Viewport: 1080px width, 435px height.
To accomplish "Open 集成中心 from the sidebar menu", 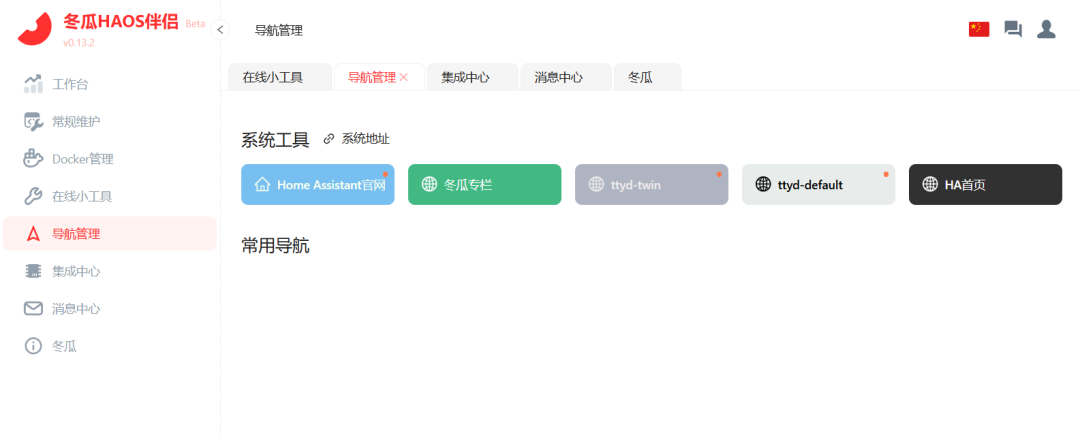I will [110, 271].
